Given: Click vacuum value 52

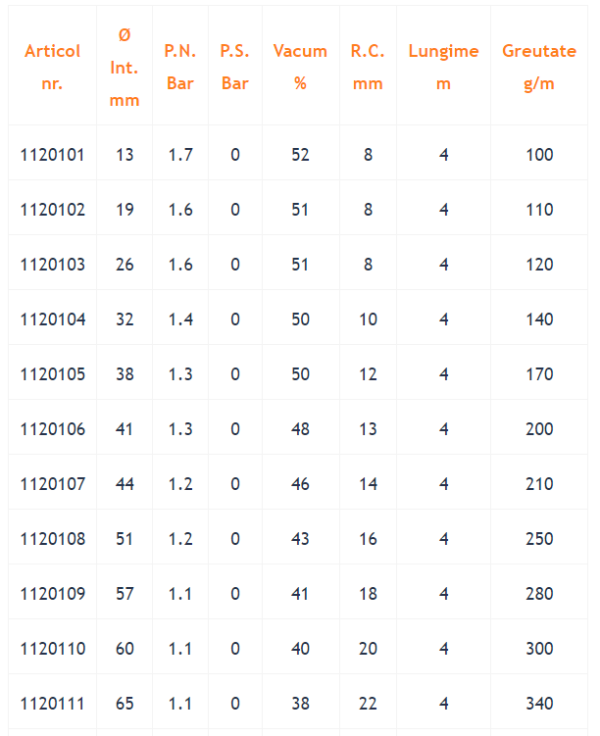Looking at the screenshot, I should pos(300,154).
